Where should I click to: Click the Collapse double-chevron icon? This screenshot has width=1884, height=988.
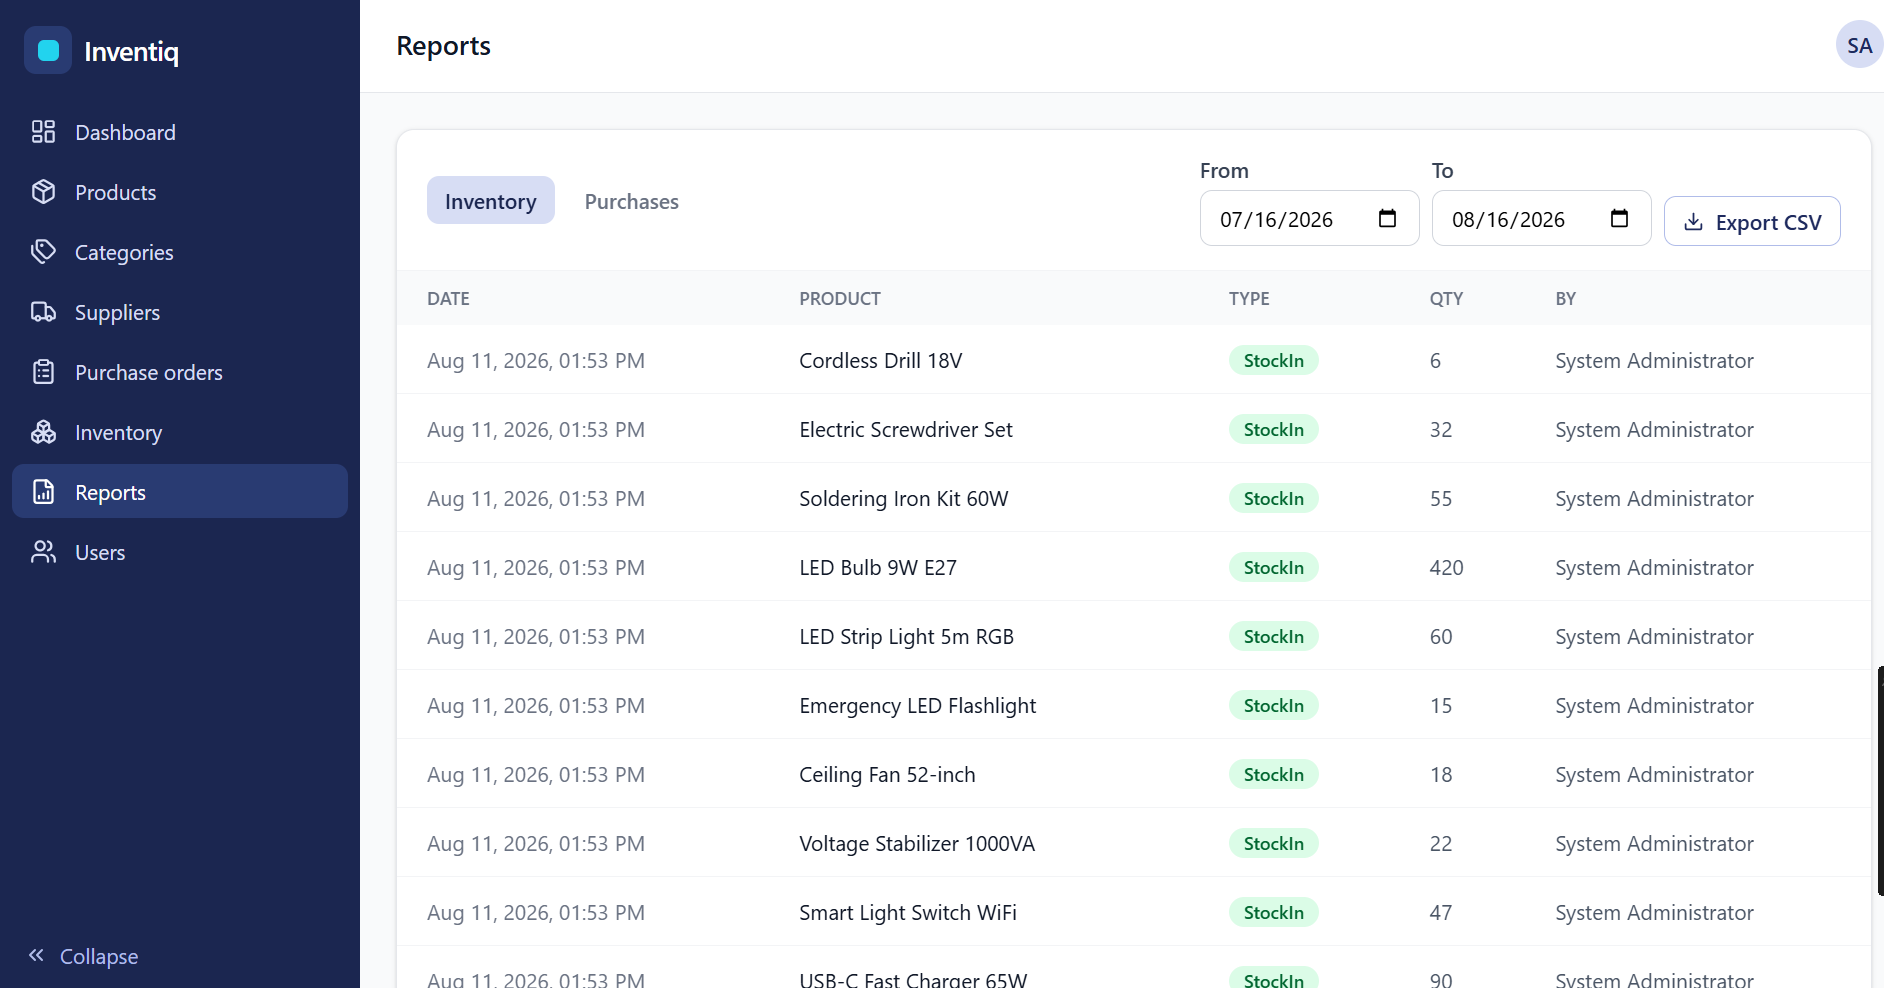tap(36, 955)
